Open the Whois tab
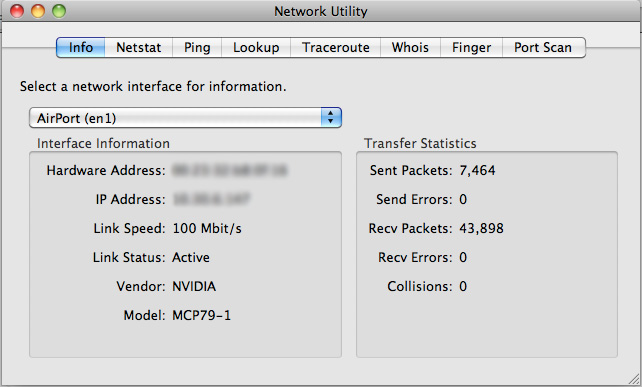Image resolution: width=642 pixels, height=387 pixels. coord(410,48)
